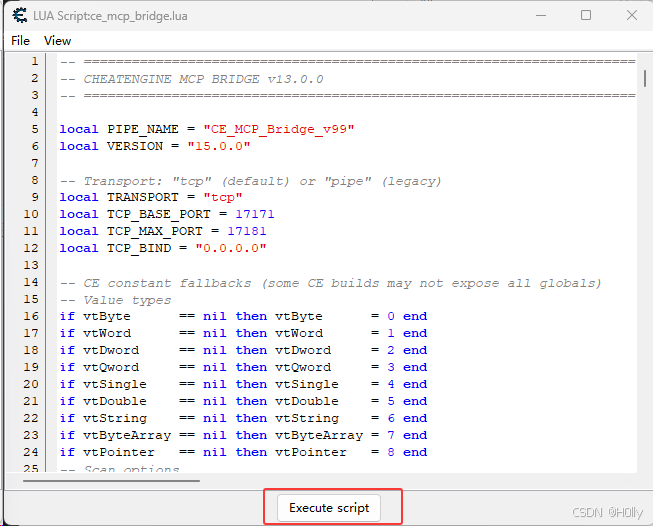Click the version string "15.0.0"

[x=219, y=146]
